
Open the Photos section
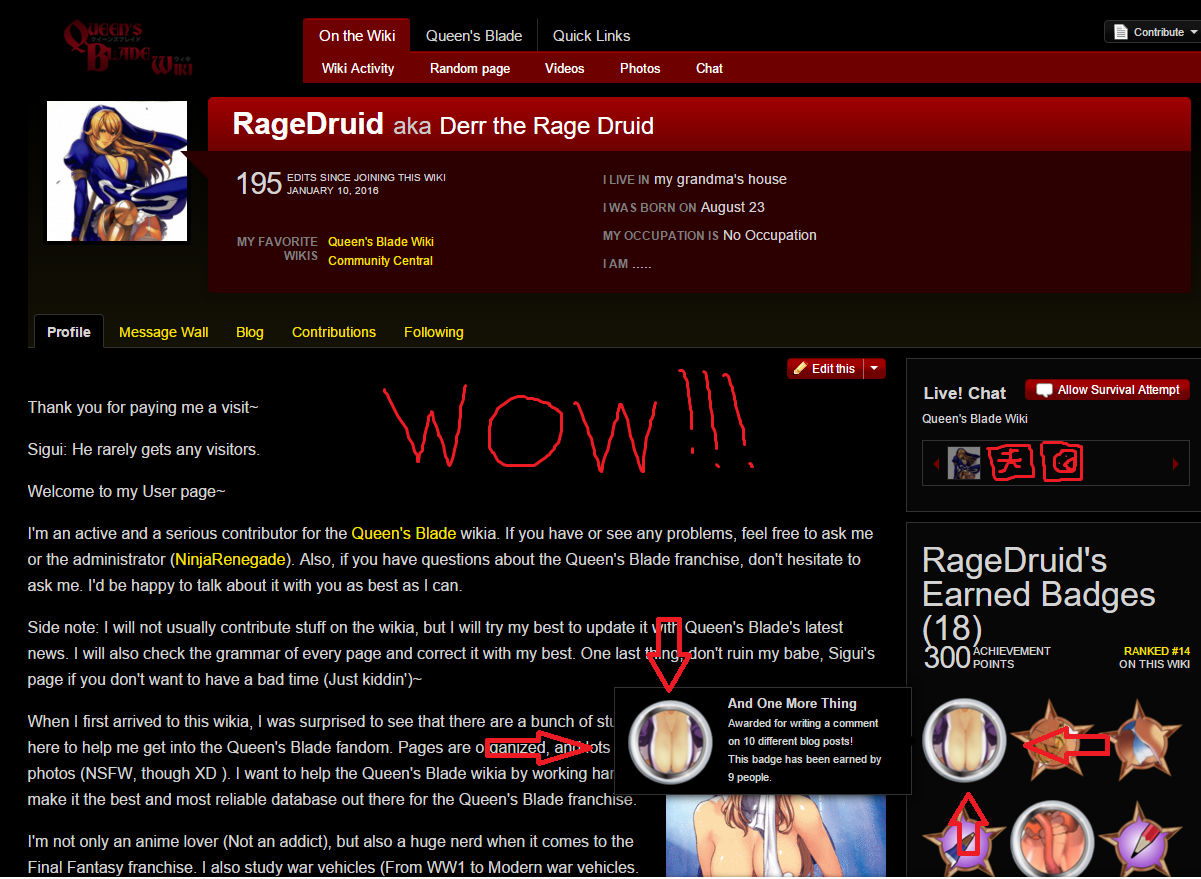tap(640, 68)
